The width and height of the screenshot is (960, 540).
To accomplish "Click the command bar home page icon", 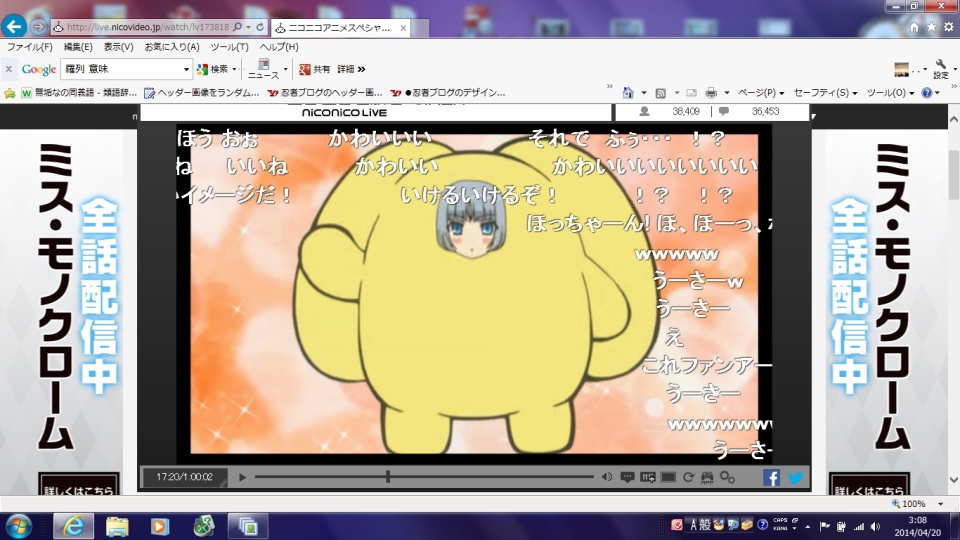I will coord(628,93).
